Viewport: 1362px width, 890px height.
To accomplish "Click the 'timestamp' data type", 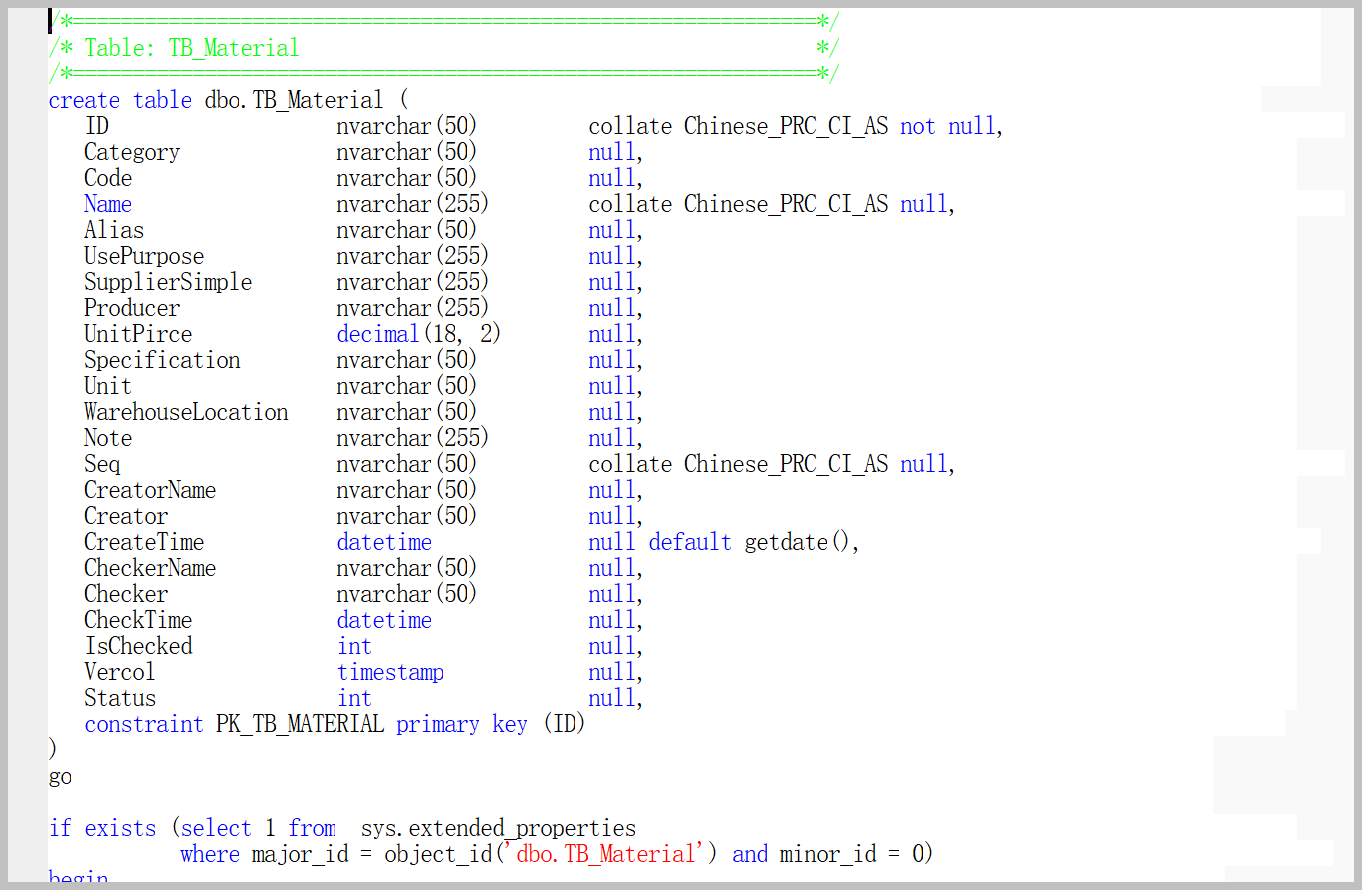I will coord(390,672).
